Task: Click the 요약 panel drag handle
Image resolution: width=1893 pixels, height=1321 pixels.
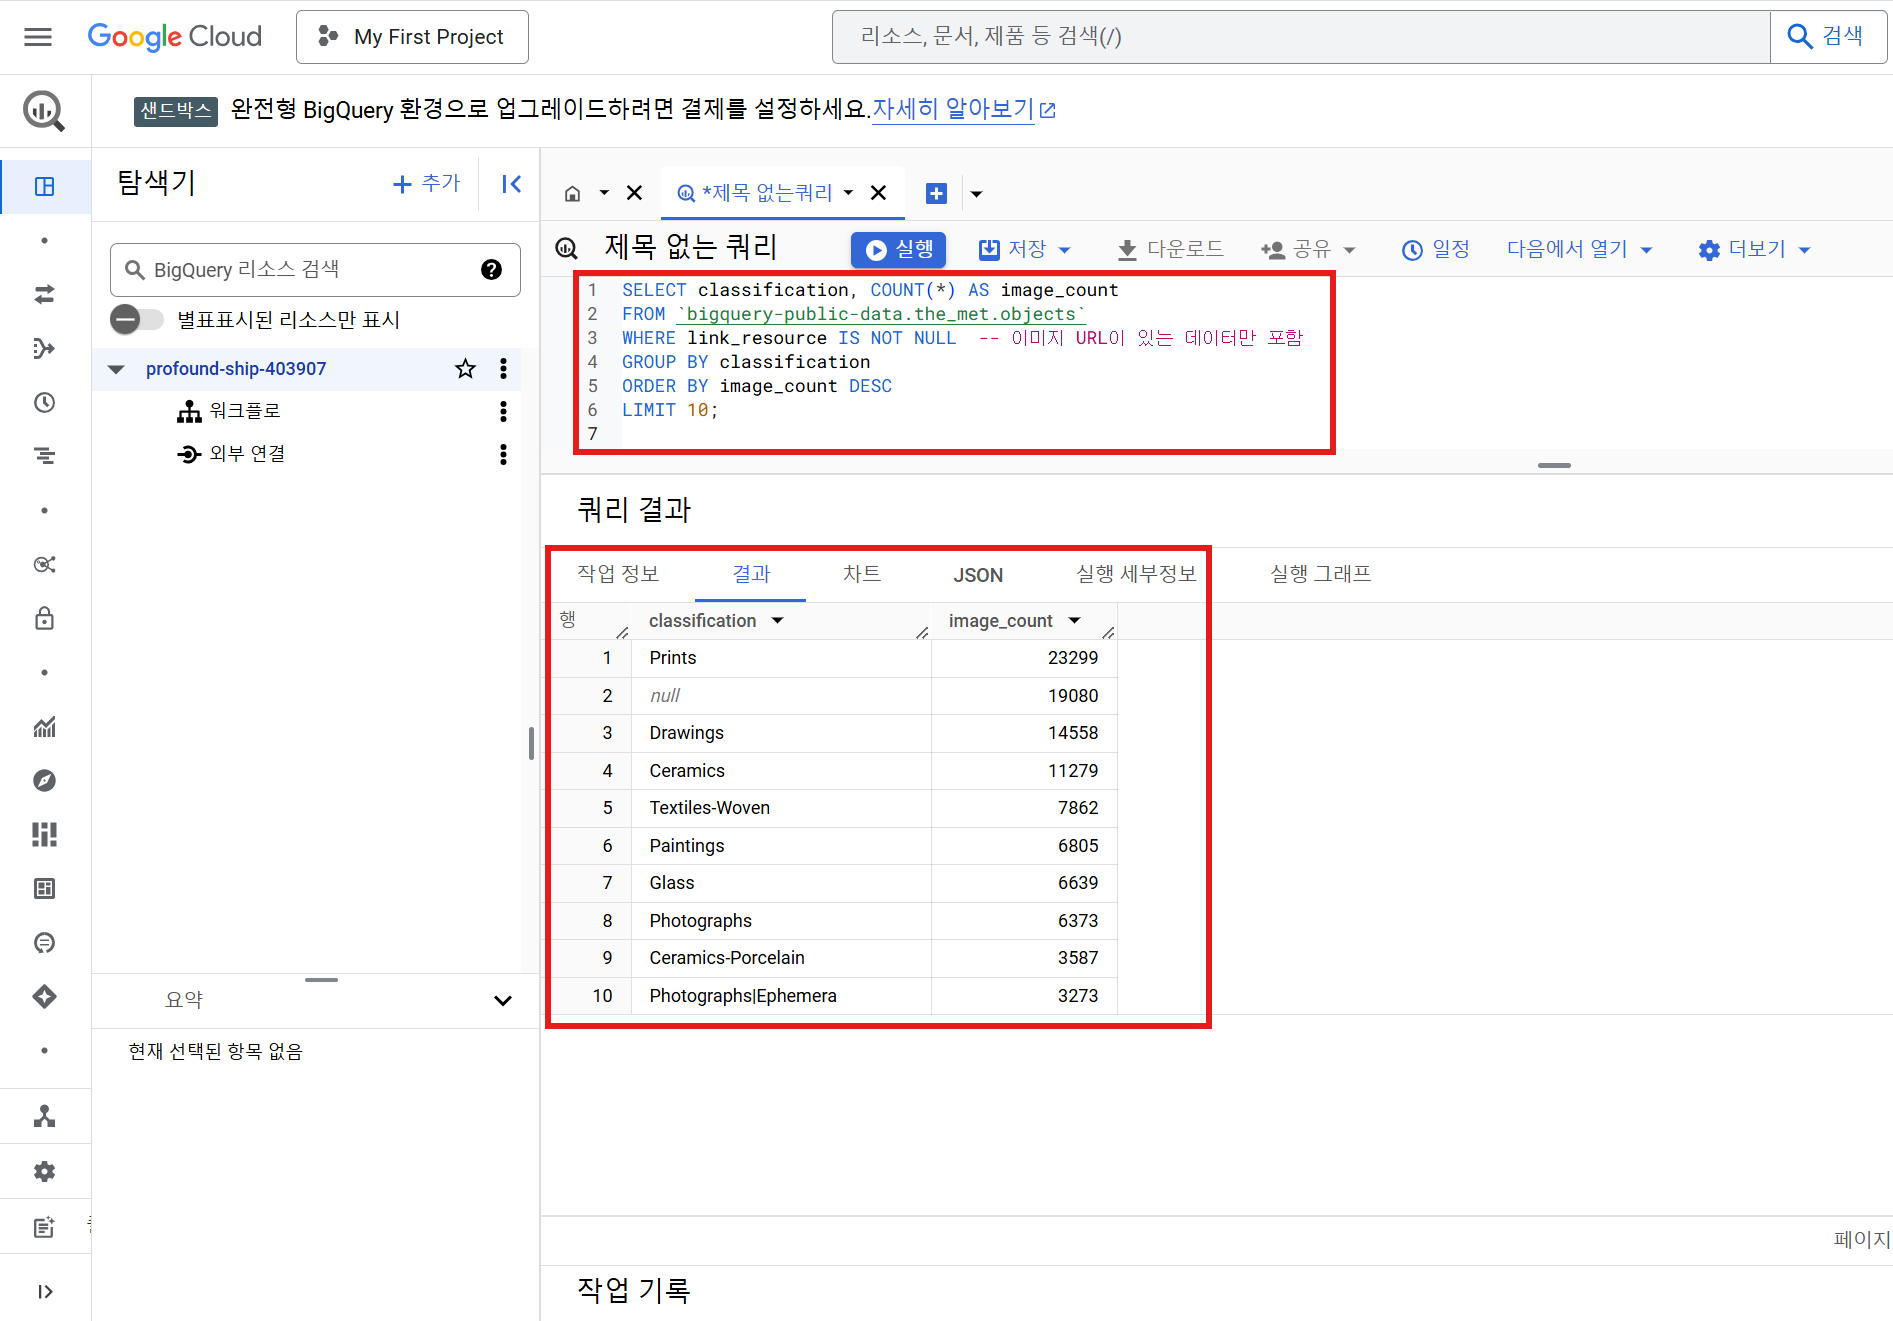Action: [321, 980]
